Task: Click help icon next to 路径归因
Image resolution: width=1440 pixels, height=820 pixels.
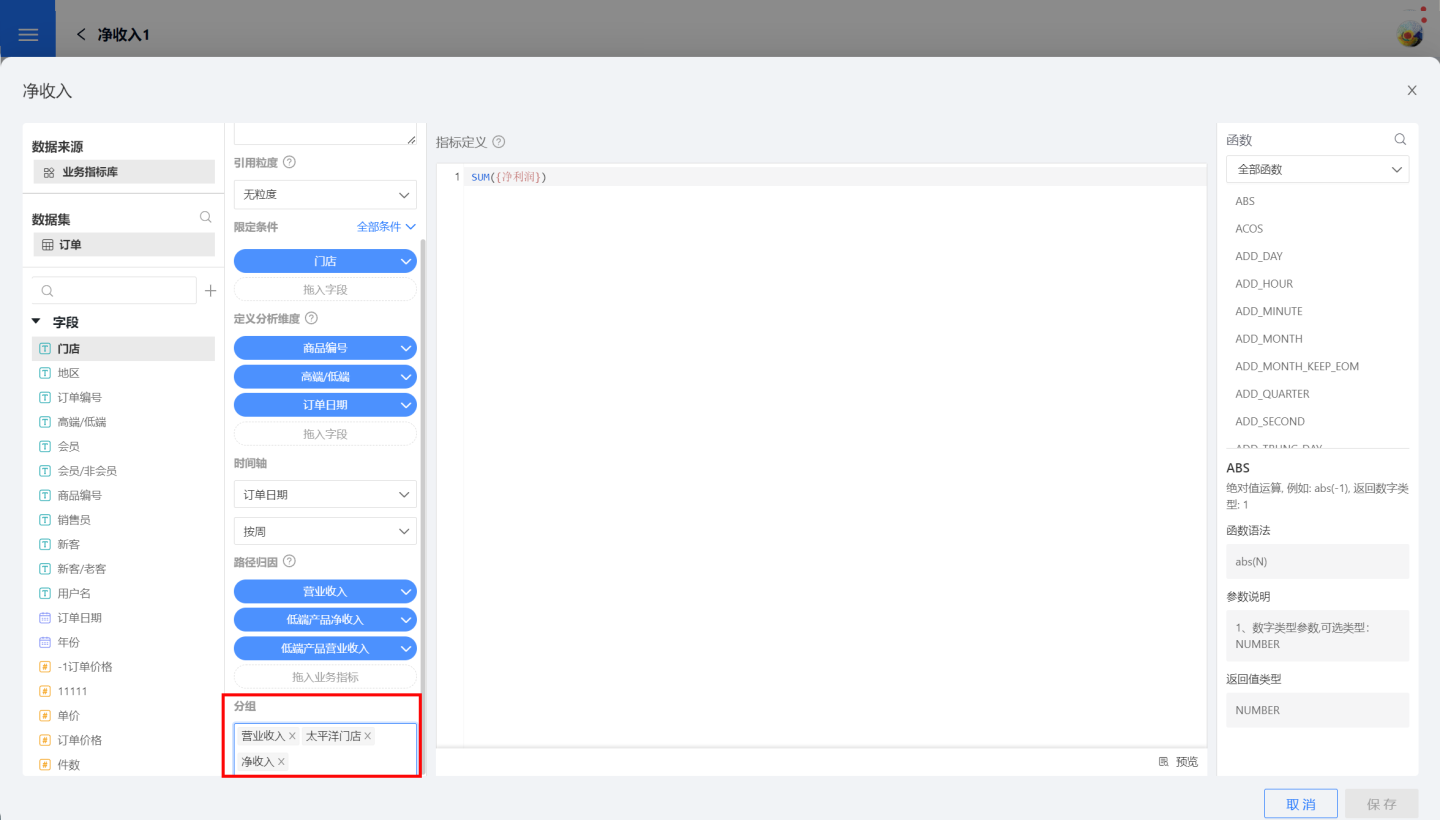Action: pos(290,562)
